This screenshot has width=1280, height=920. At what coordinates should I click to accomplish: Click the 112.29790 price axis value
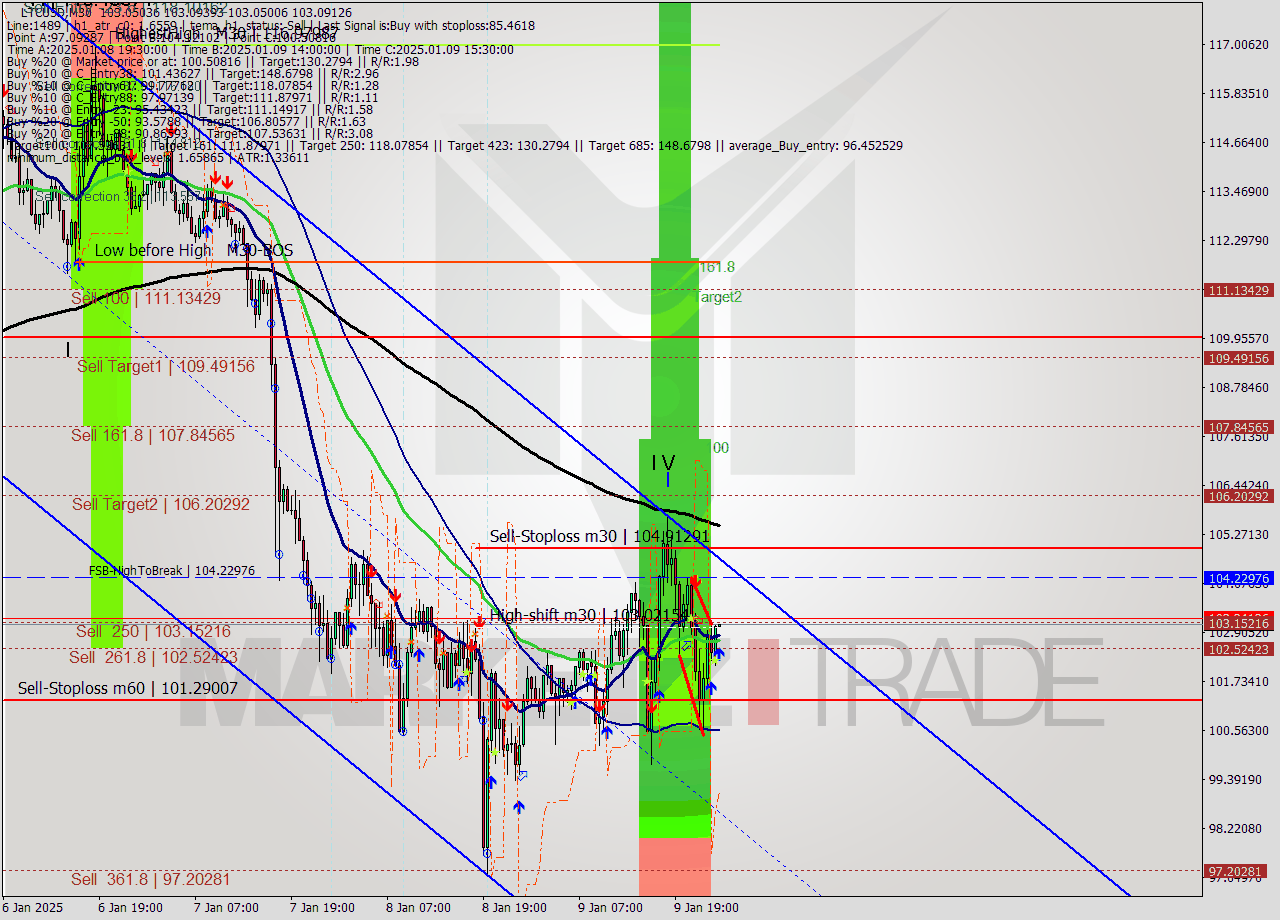(x=1239, y=240)
